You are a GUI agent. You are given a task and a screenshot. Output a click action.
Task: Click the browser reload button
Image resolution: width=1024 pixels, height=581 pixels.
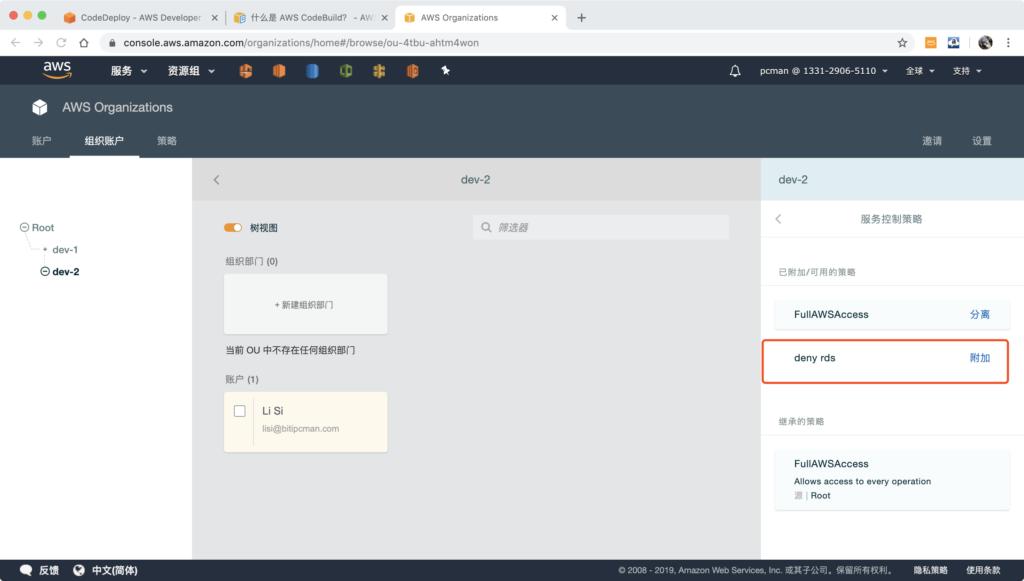[61, 42]
